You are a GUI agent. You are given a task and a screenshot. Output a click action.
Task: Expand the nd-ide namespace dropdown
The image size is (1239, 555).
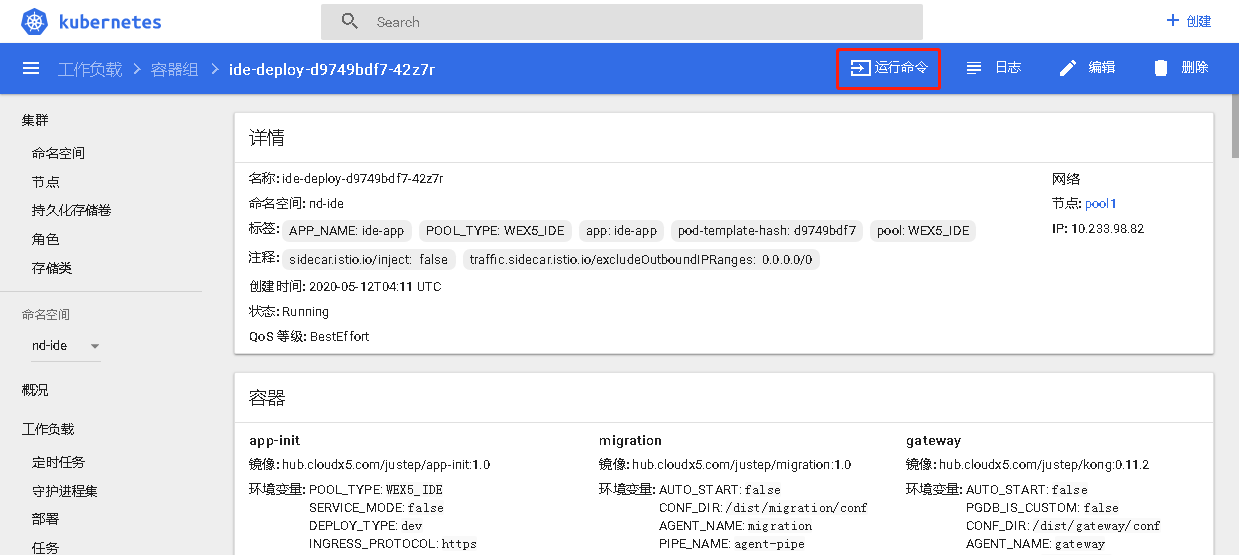[95, 346]
